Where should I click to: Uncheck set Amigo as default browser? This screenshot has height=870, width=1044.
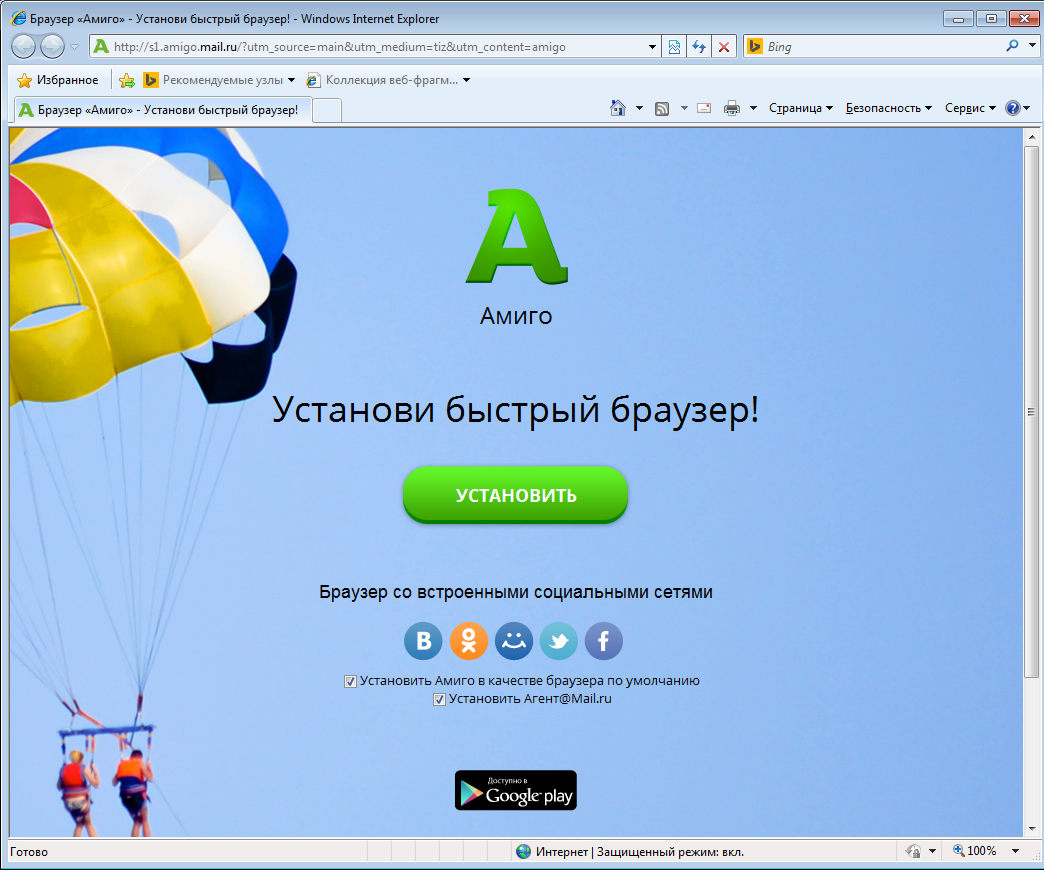(x=351, y=681)
